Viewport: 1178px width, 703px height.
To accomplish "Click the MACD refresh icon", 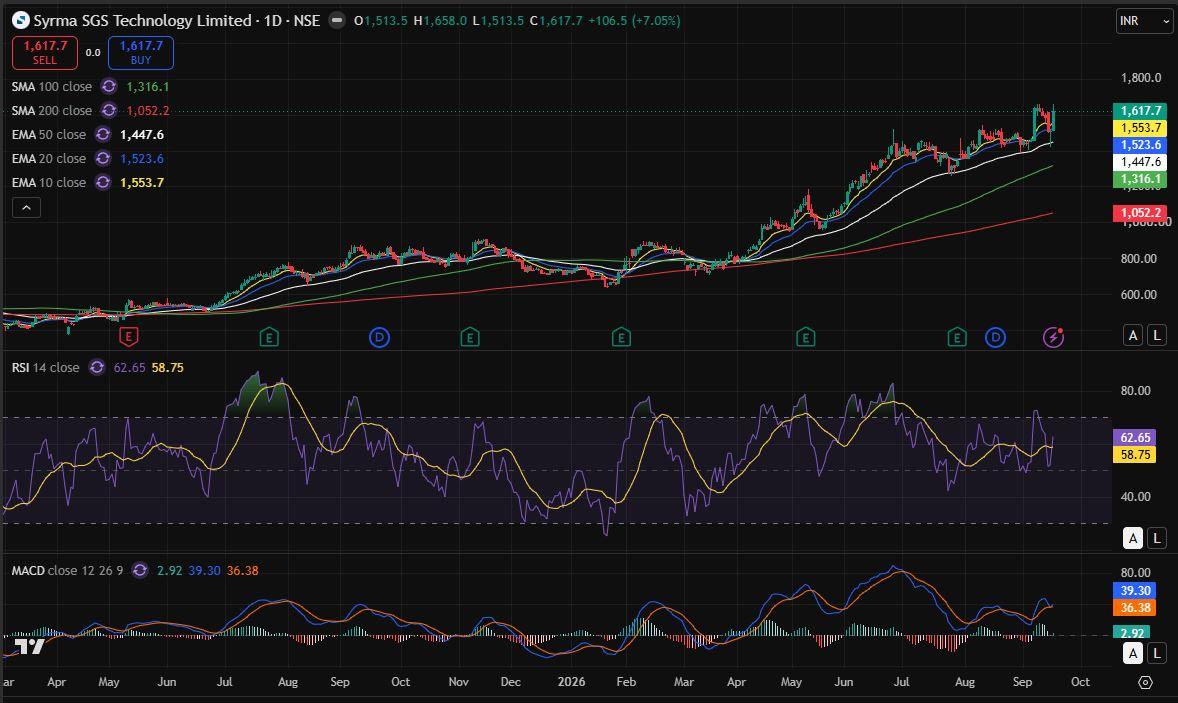I will 140,570.
